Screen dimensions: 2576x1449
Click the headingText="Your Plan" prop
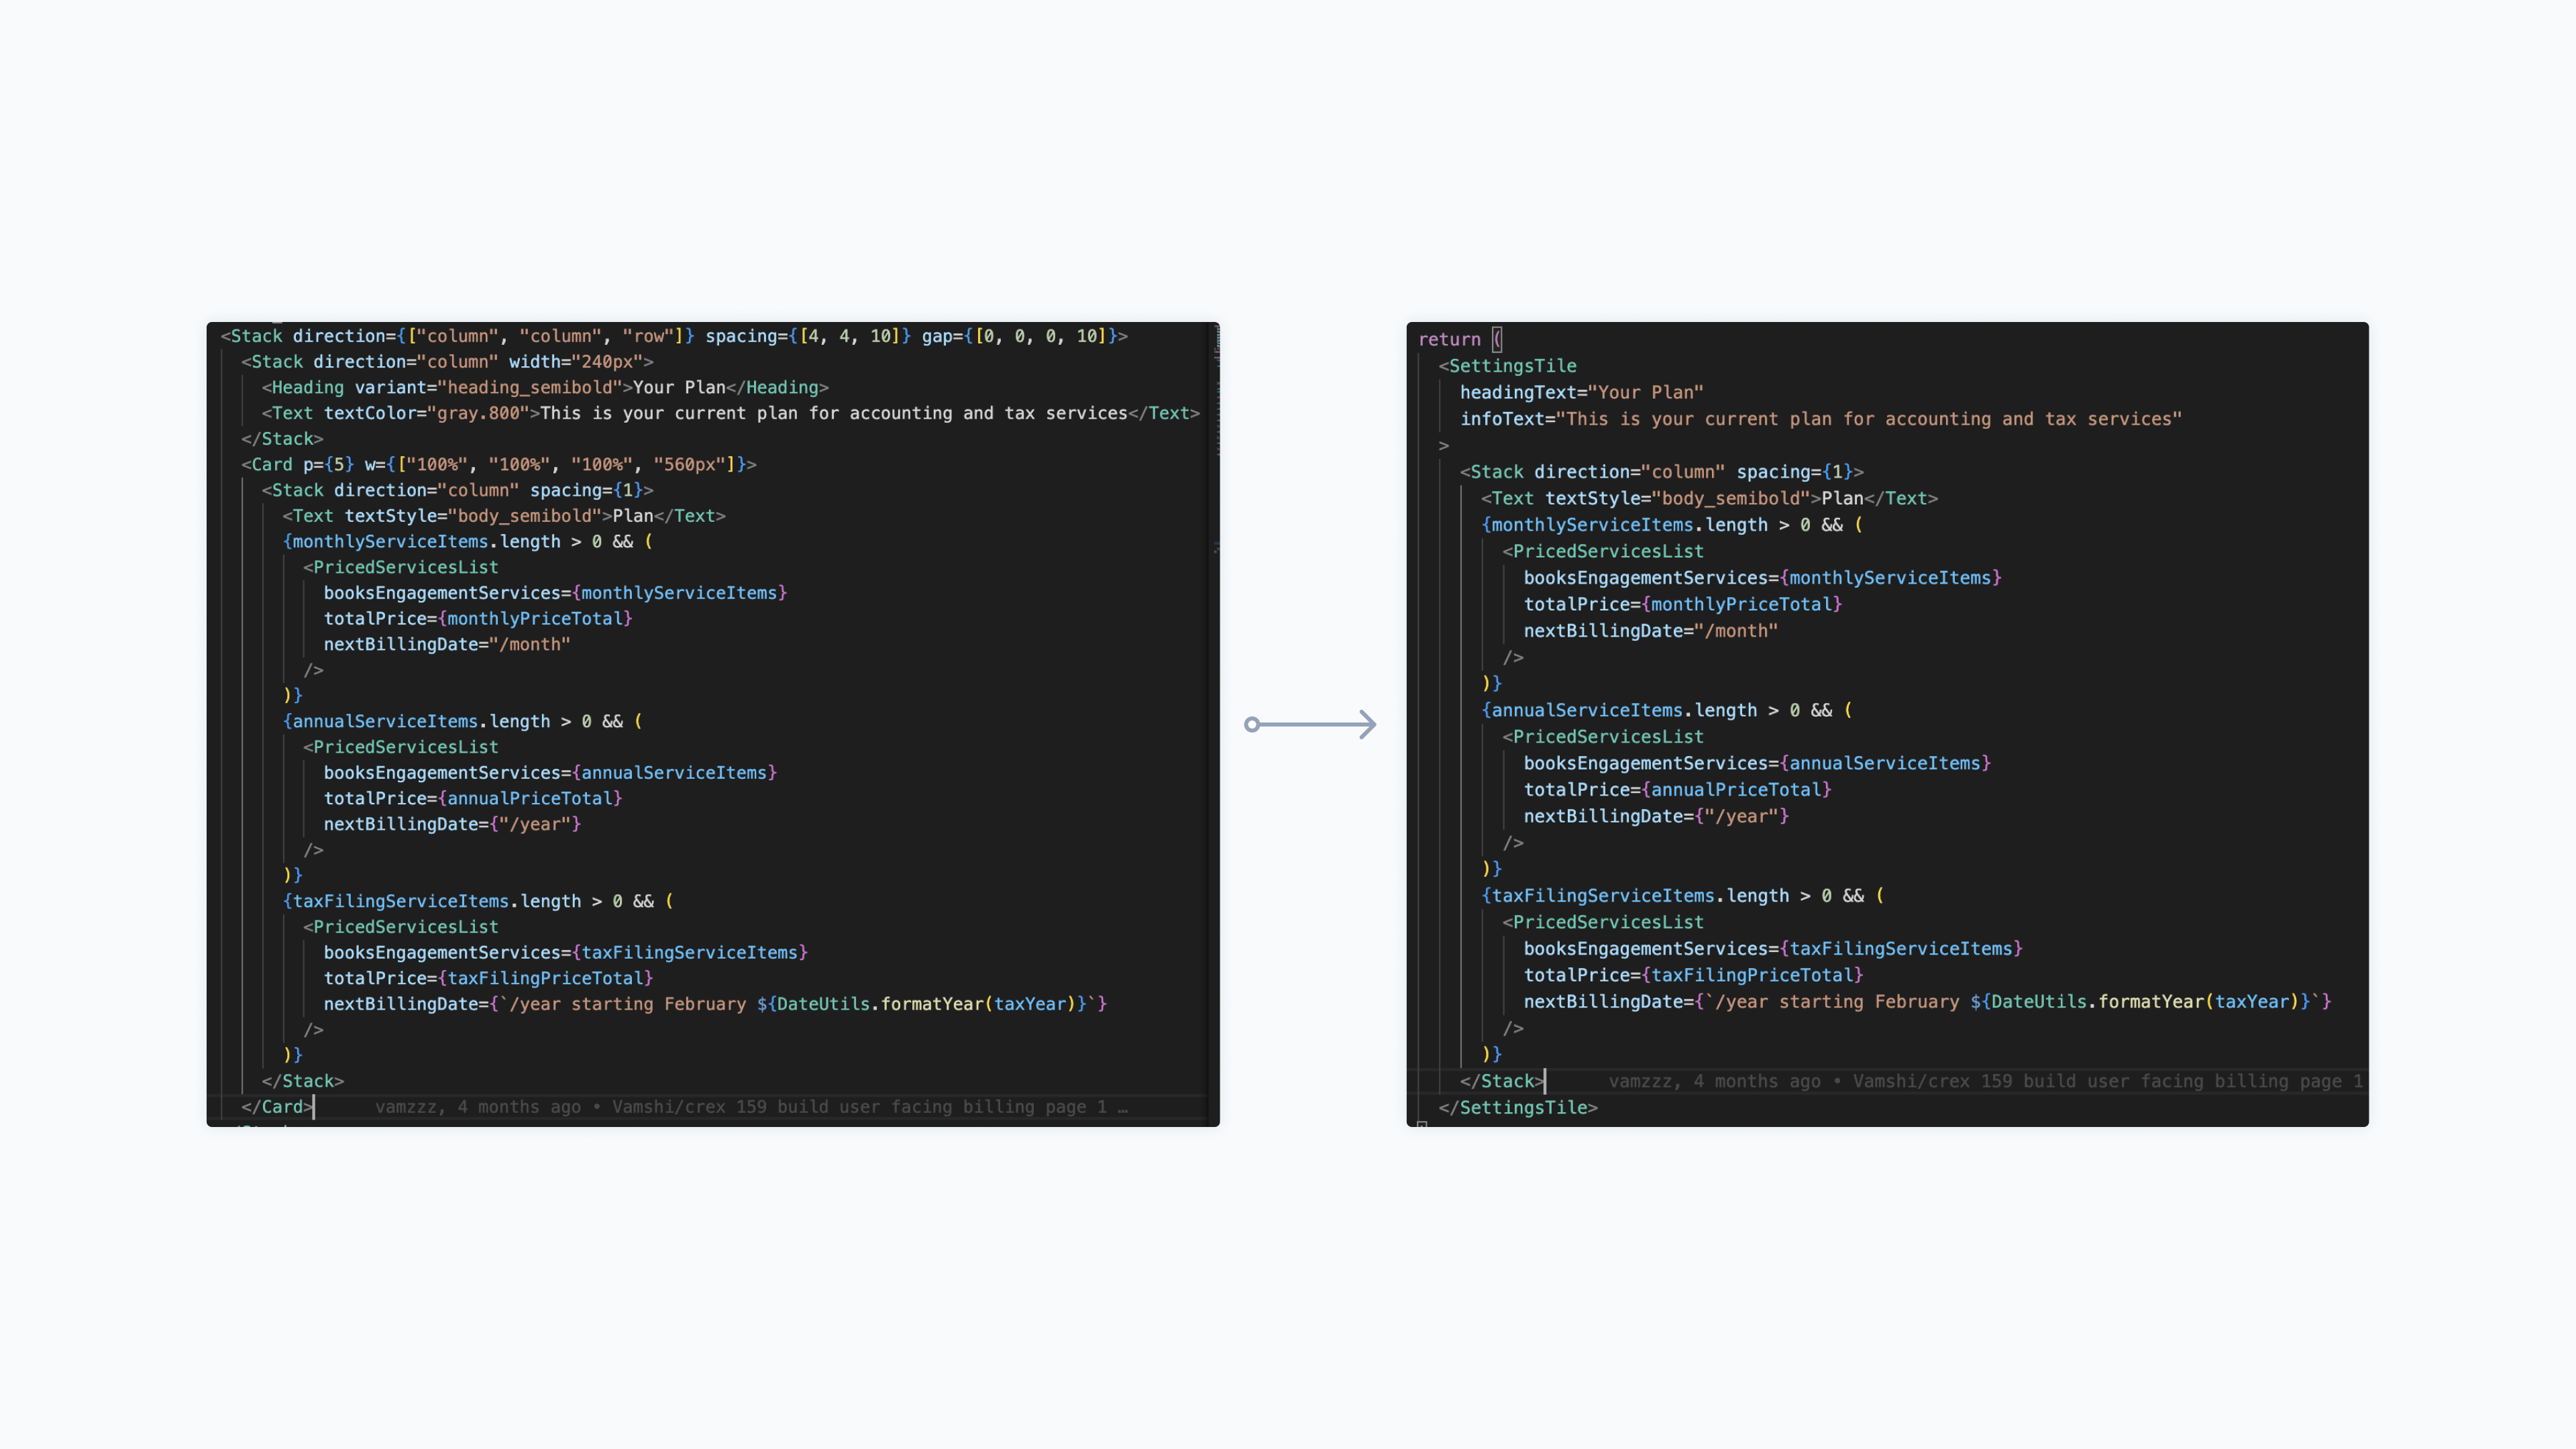[x=1582, y=392]
